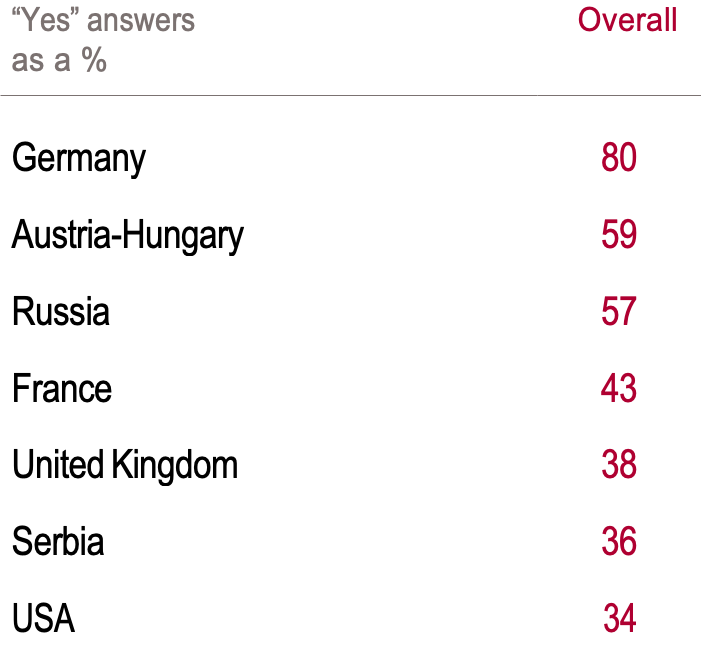Click the word Hungary in Austria-Hungary
The height and width of the screenshot is (660, 701).
(183, 237)
